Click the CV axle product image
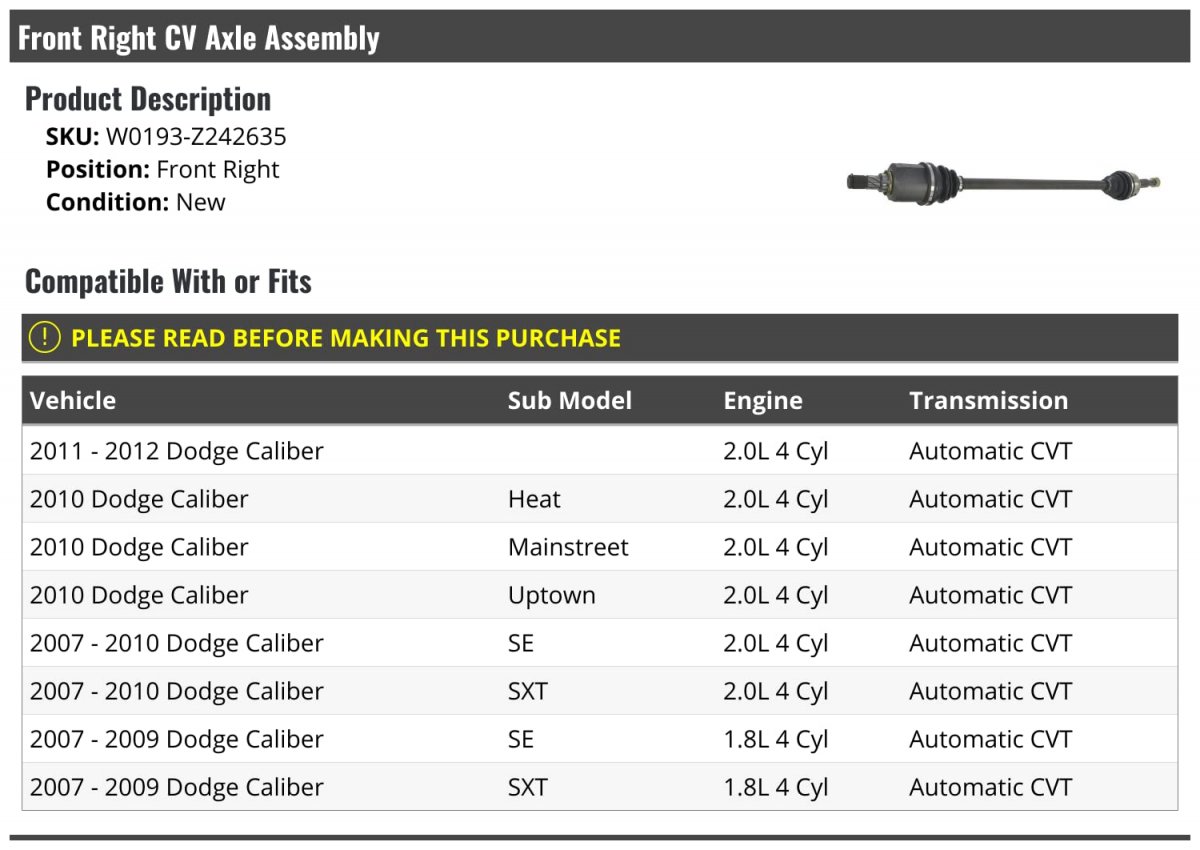The height and width of the screenshot is (850, 1200). coord(1003,183)
